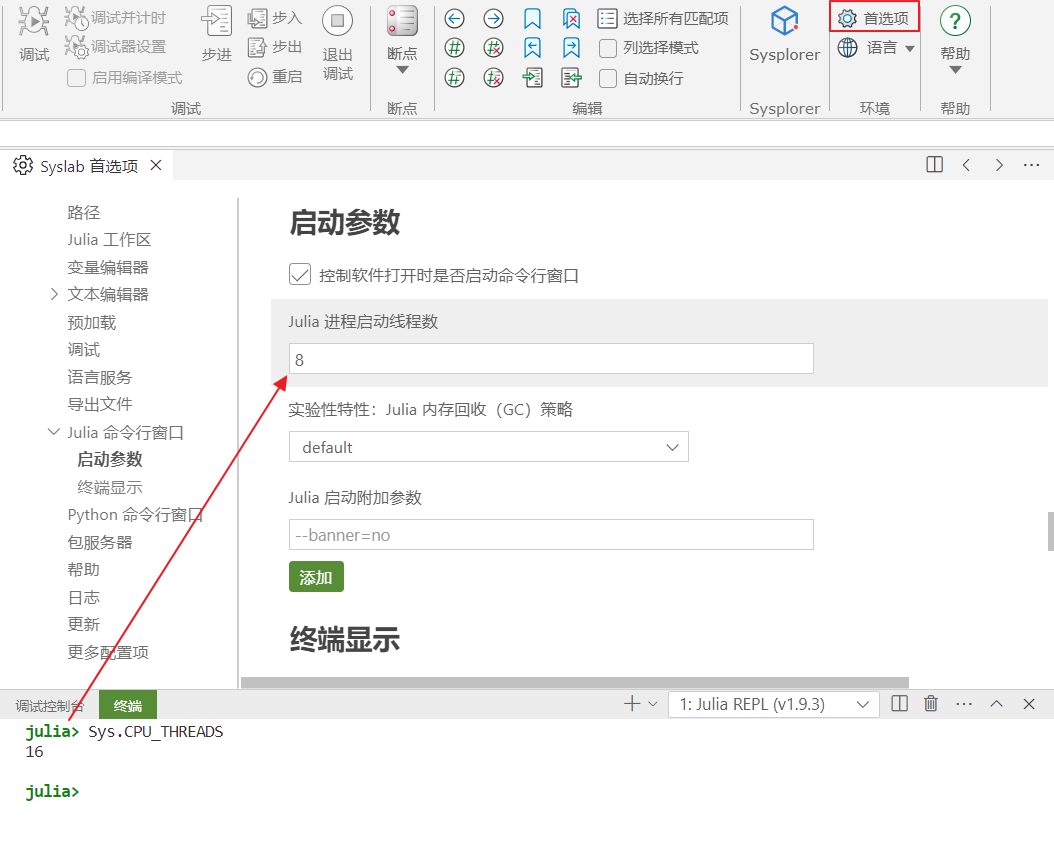Enable the 列选择模式 checkbox
Screen dimensions: 1054x843
tap(608, 48)
